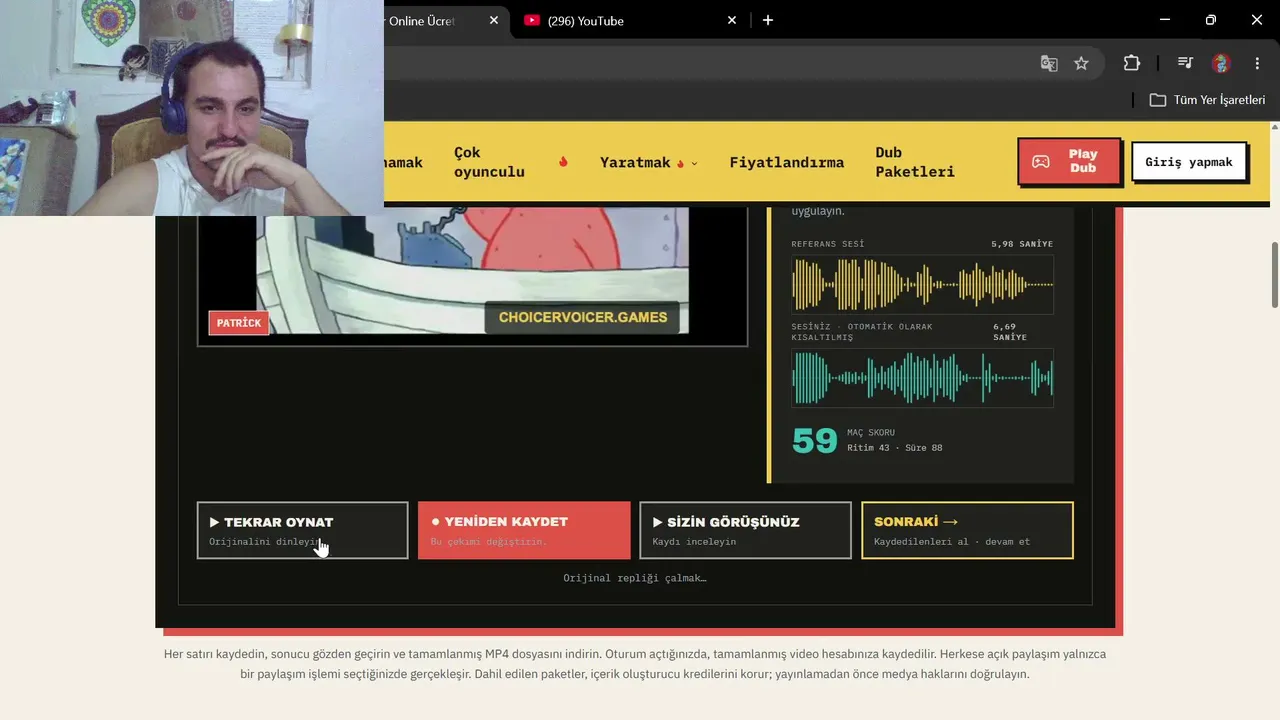Review your take with Sizin Görüşünüz
This screenshot has width=1280, height=720.
pos(745,530)
